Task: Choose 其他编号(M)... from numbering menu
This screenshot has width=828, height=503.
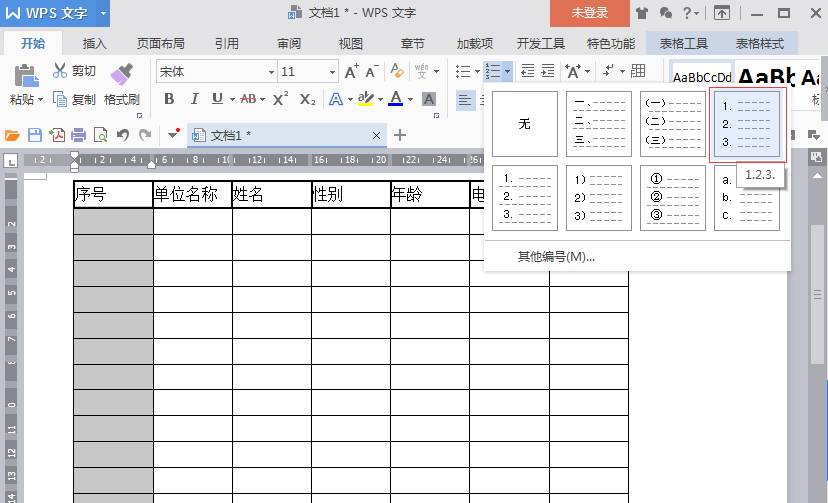Action: (x=555, y=256)
